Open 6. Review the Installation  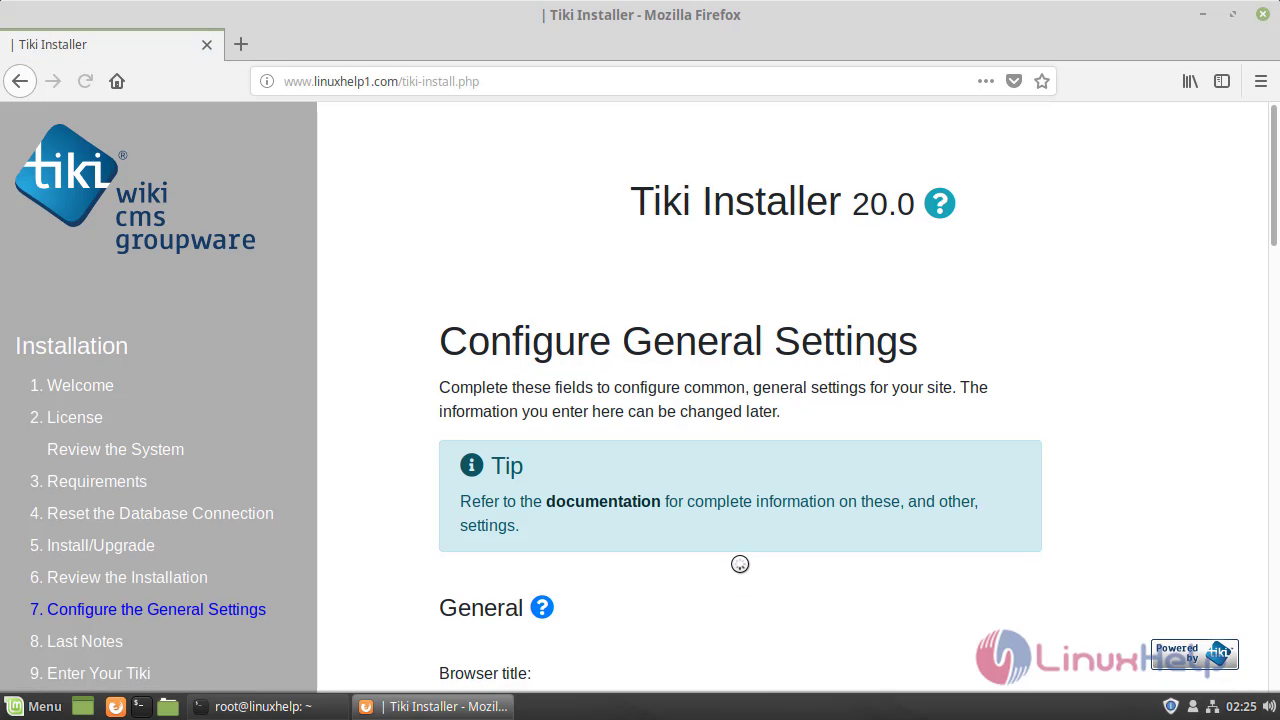(x=118, y=577)
